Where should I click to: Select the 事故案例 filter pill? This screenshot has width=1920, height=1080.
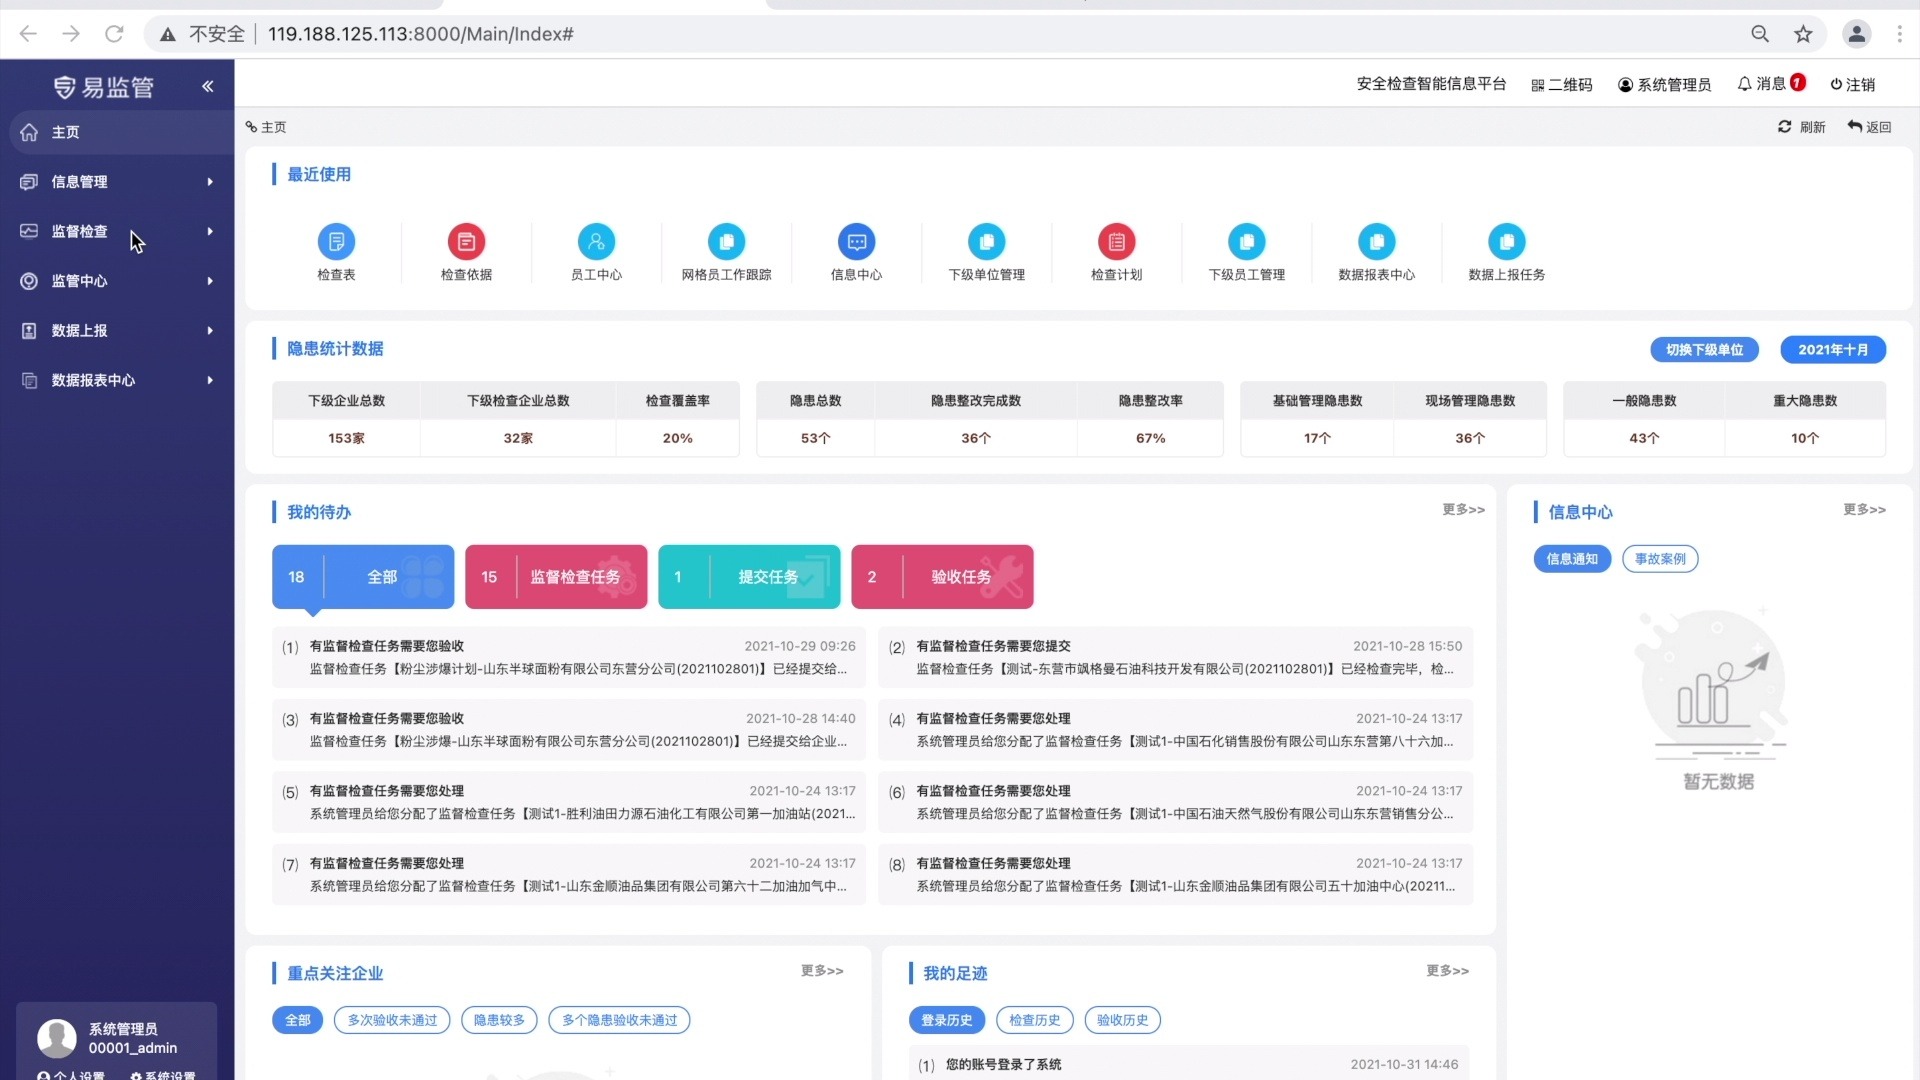(1660, 559)
